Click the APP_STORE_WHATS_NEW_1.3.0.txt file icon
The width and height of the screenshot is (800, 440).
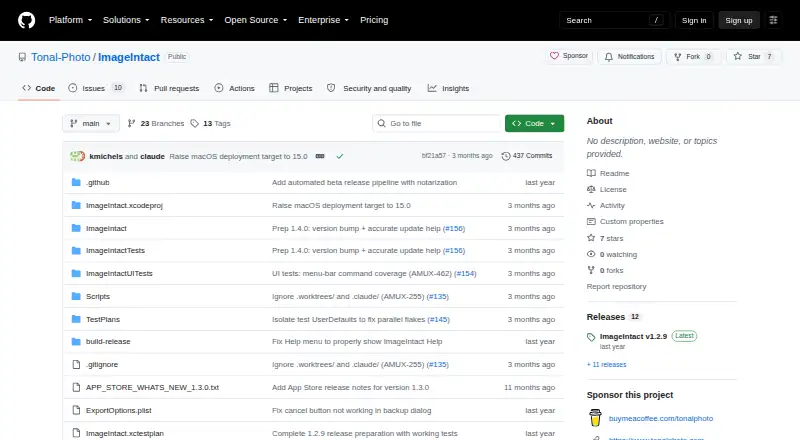(76, 387)
